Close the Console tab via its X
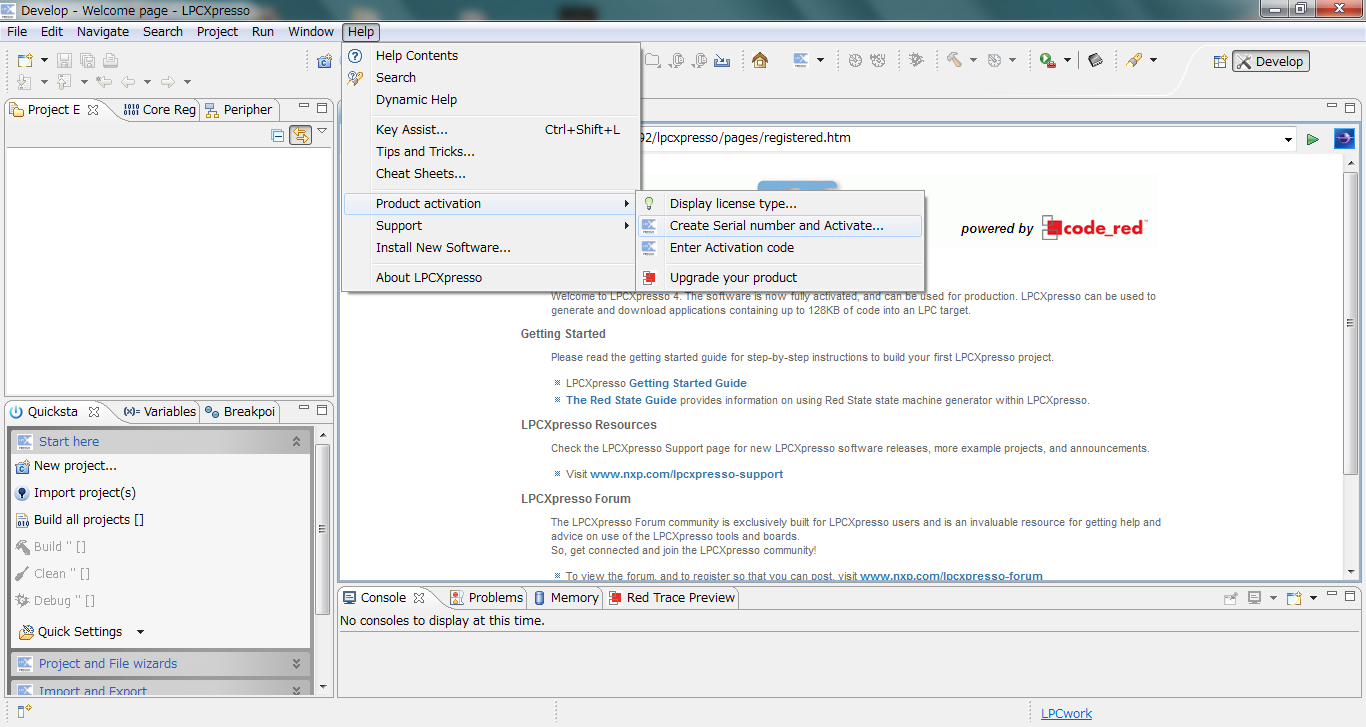Viewport: 1366px width, 727px height. click(x=419, y=598)
